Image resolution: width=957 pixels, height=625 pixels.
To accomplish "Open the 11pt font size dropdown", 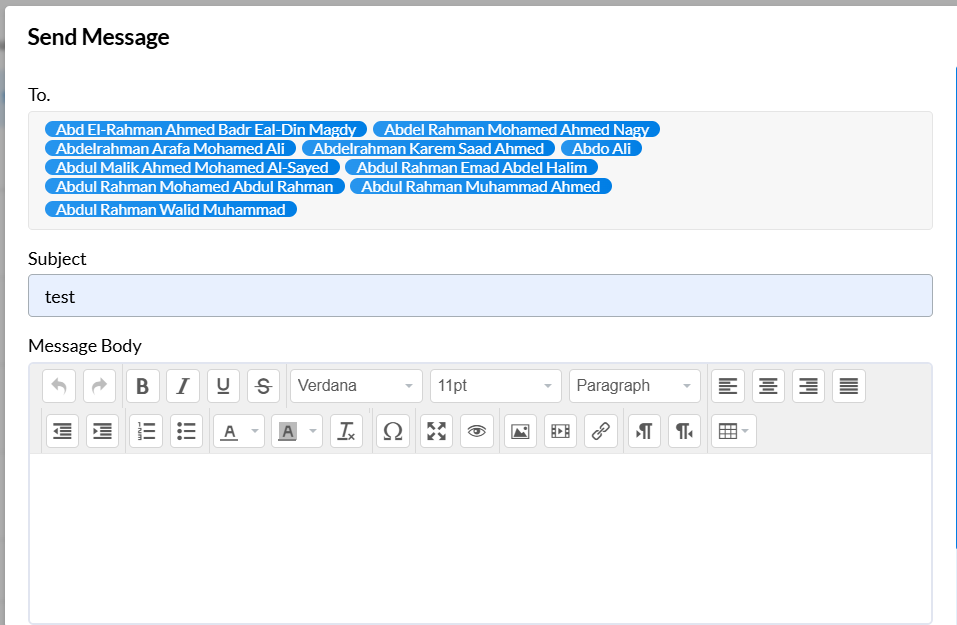I will (496, 386).
